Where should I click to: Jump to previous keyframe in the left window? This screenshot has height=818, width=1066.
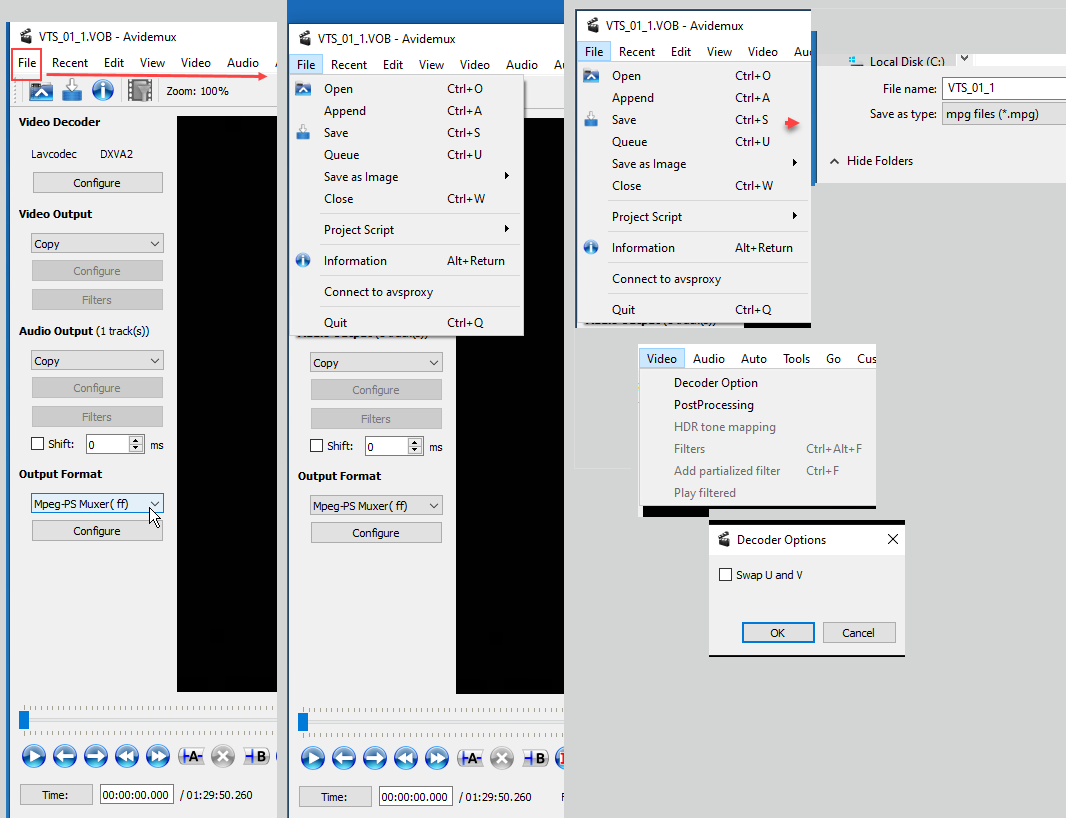pyautogui.click(x=126, y=756)
